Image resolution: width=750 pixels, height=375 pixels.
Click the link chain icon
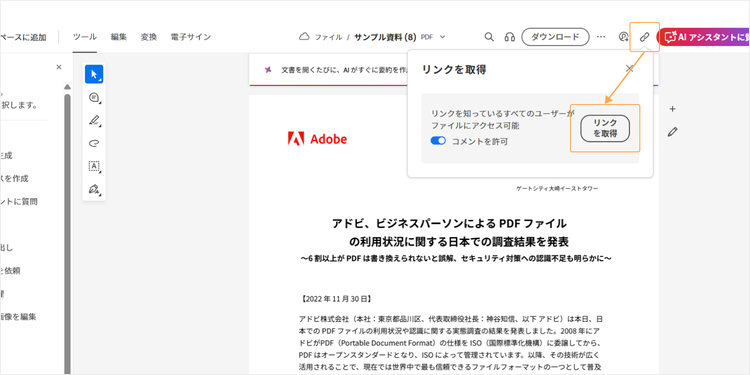(644, 37)
